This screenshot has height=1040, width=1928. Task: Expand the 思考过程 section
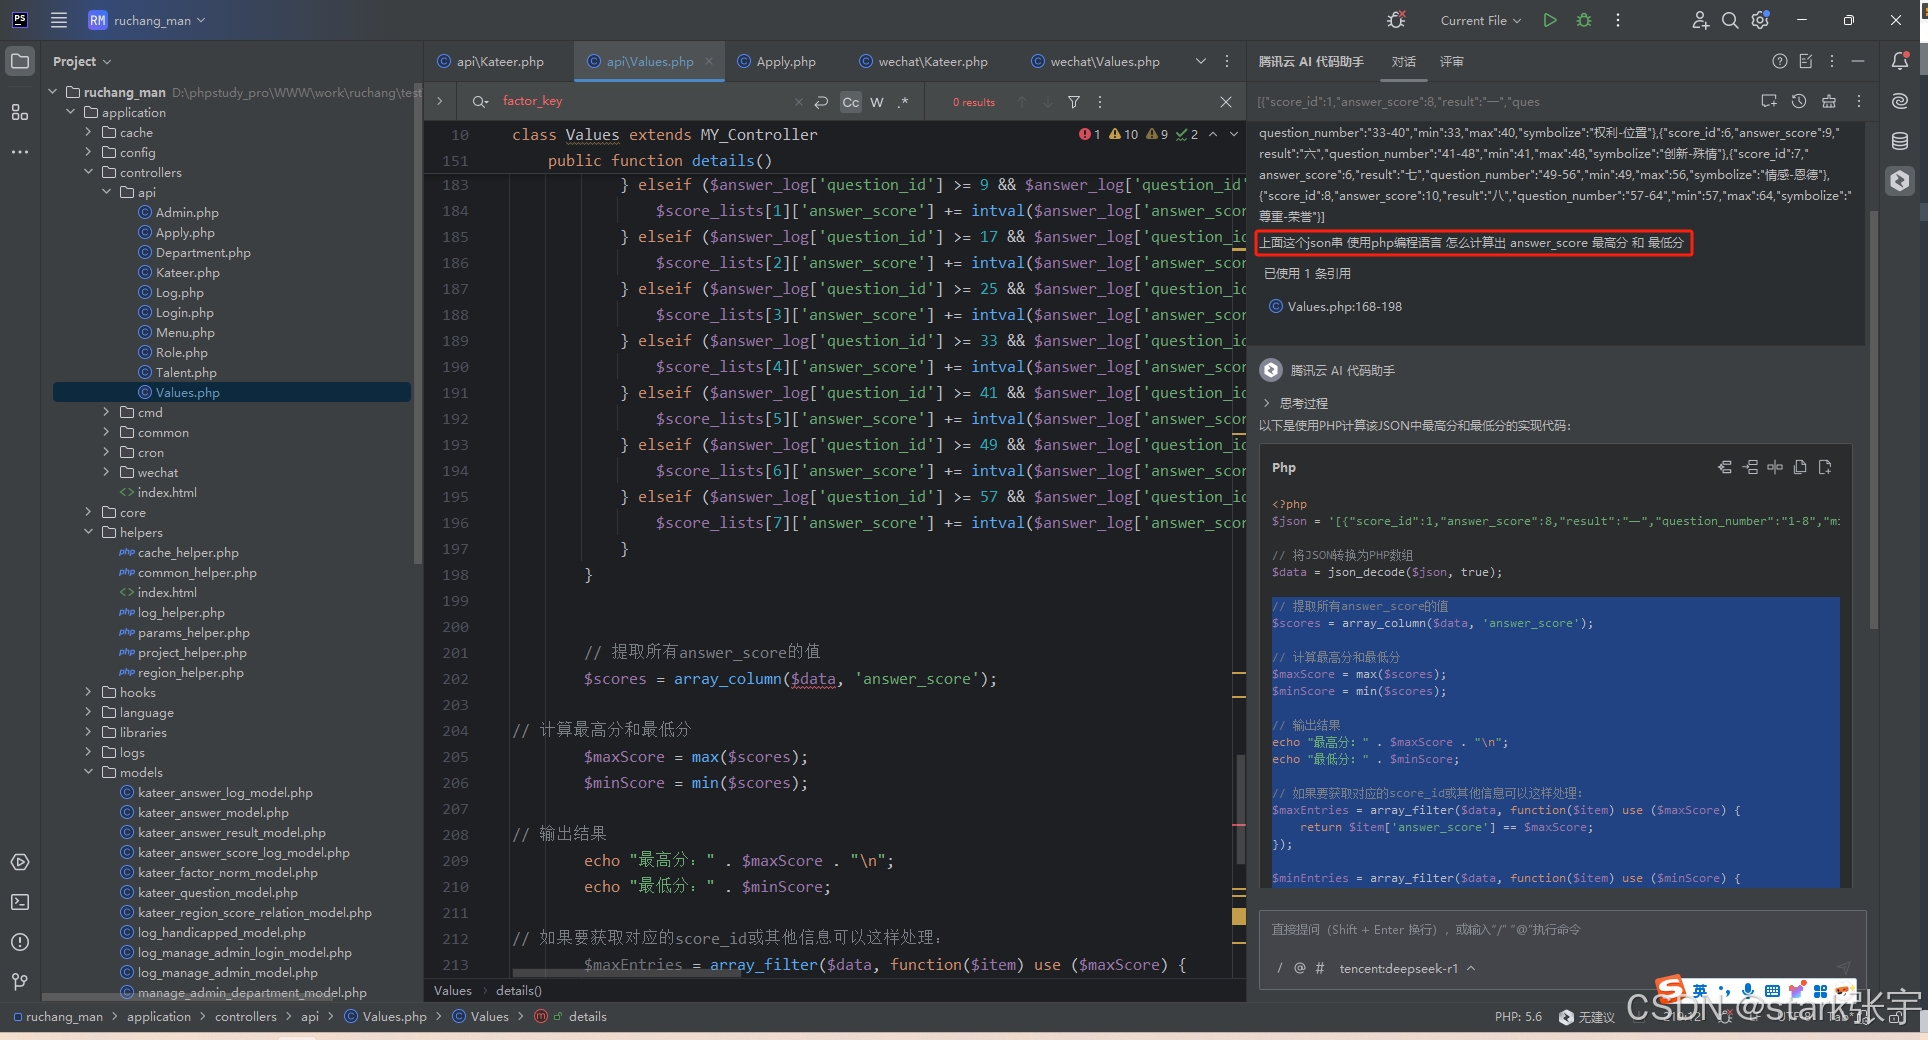1296,403
